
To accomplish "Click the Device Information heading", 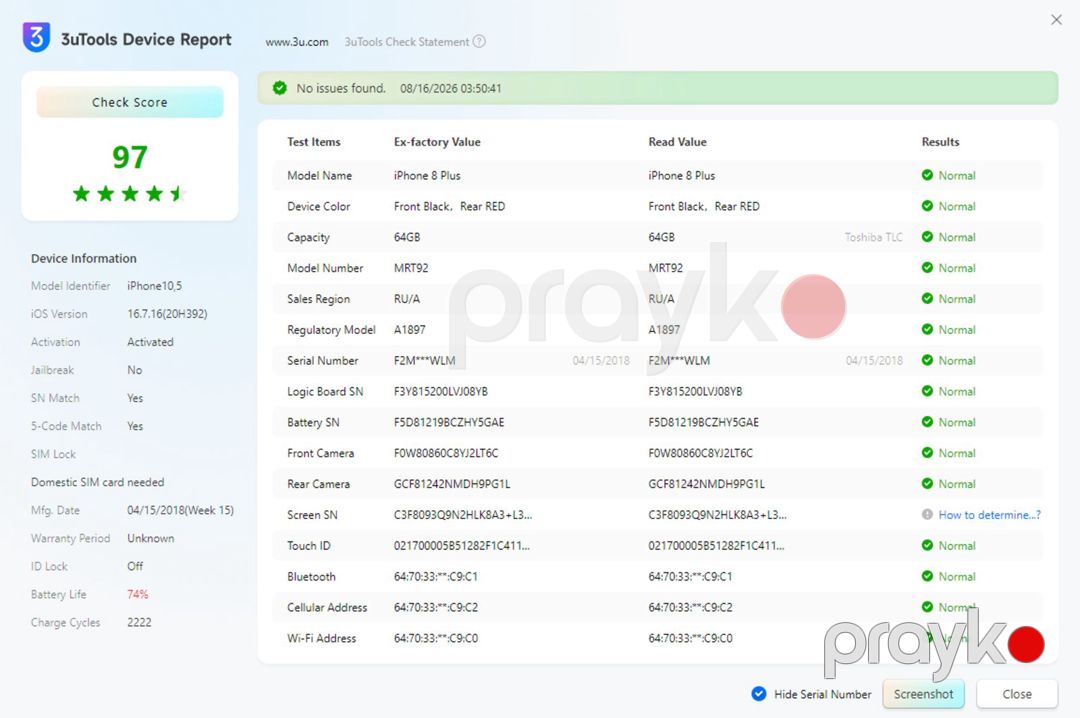I will [83, 258].
